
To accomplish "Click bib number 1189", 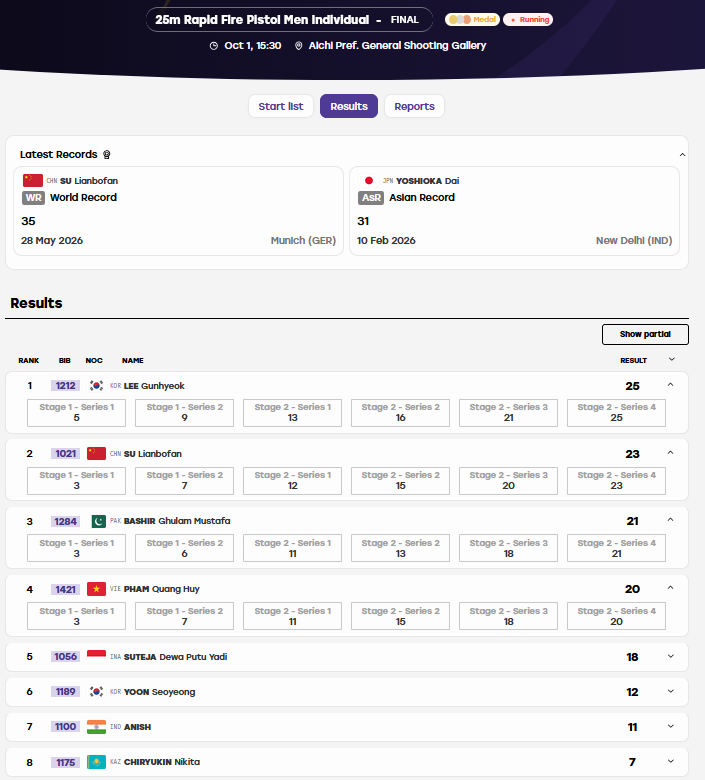I will 65,691.
